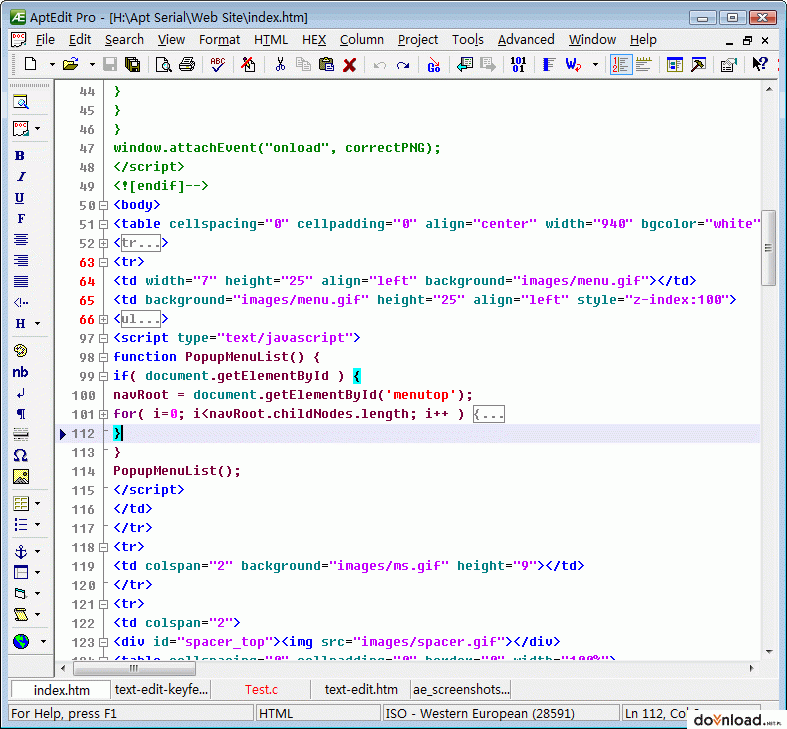The image size is (787, 729).
Task: Click the Go to line icon
Action: tap(434, 64)
